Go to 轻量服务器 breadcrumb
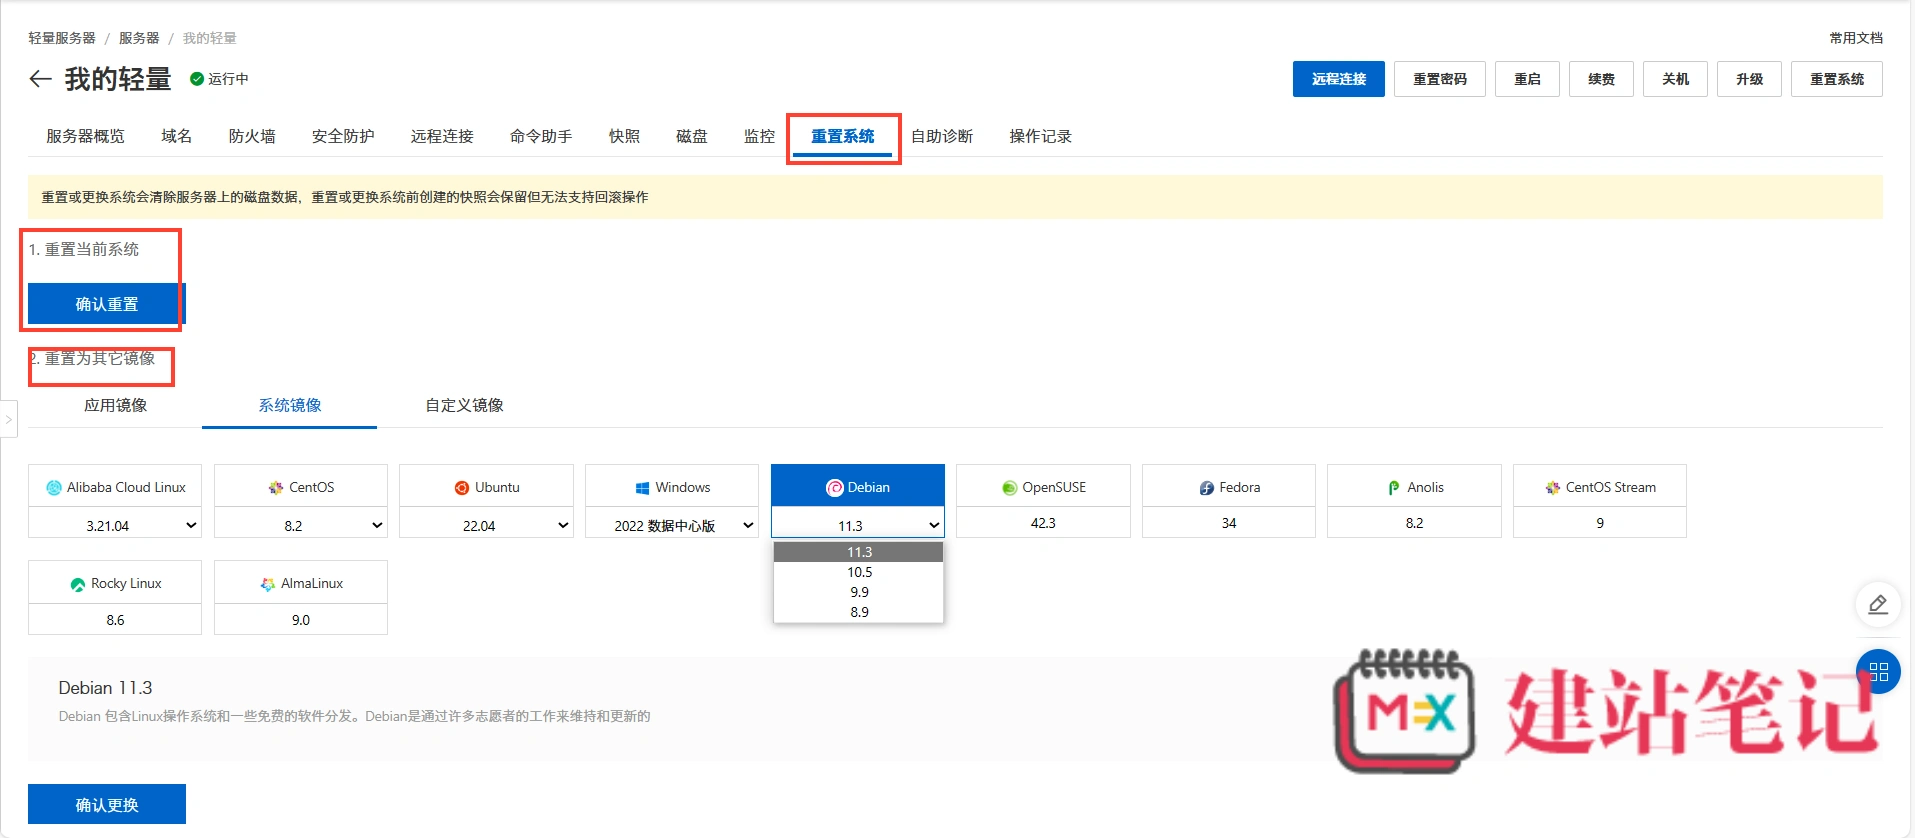Image resolution: width=1915 pixels, height=838 pixels. click(62, 38)
